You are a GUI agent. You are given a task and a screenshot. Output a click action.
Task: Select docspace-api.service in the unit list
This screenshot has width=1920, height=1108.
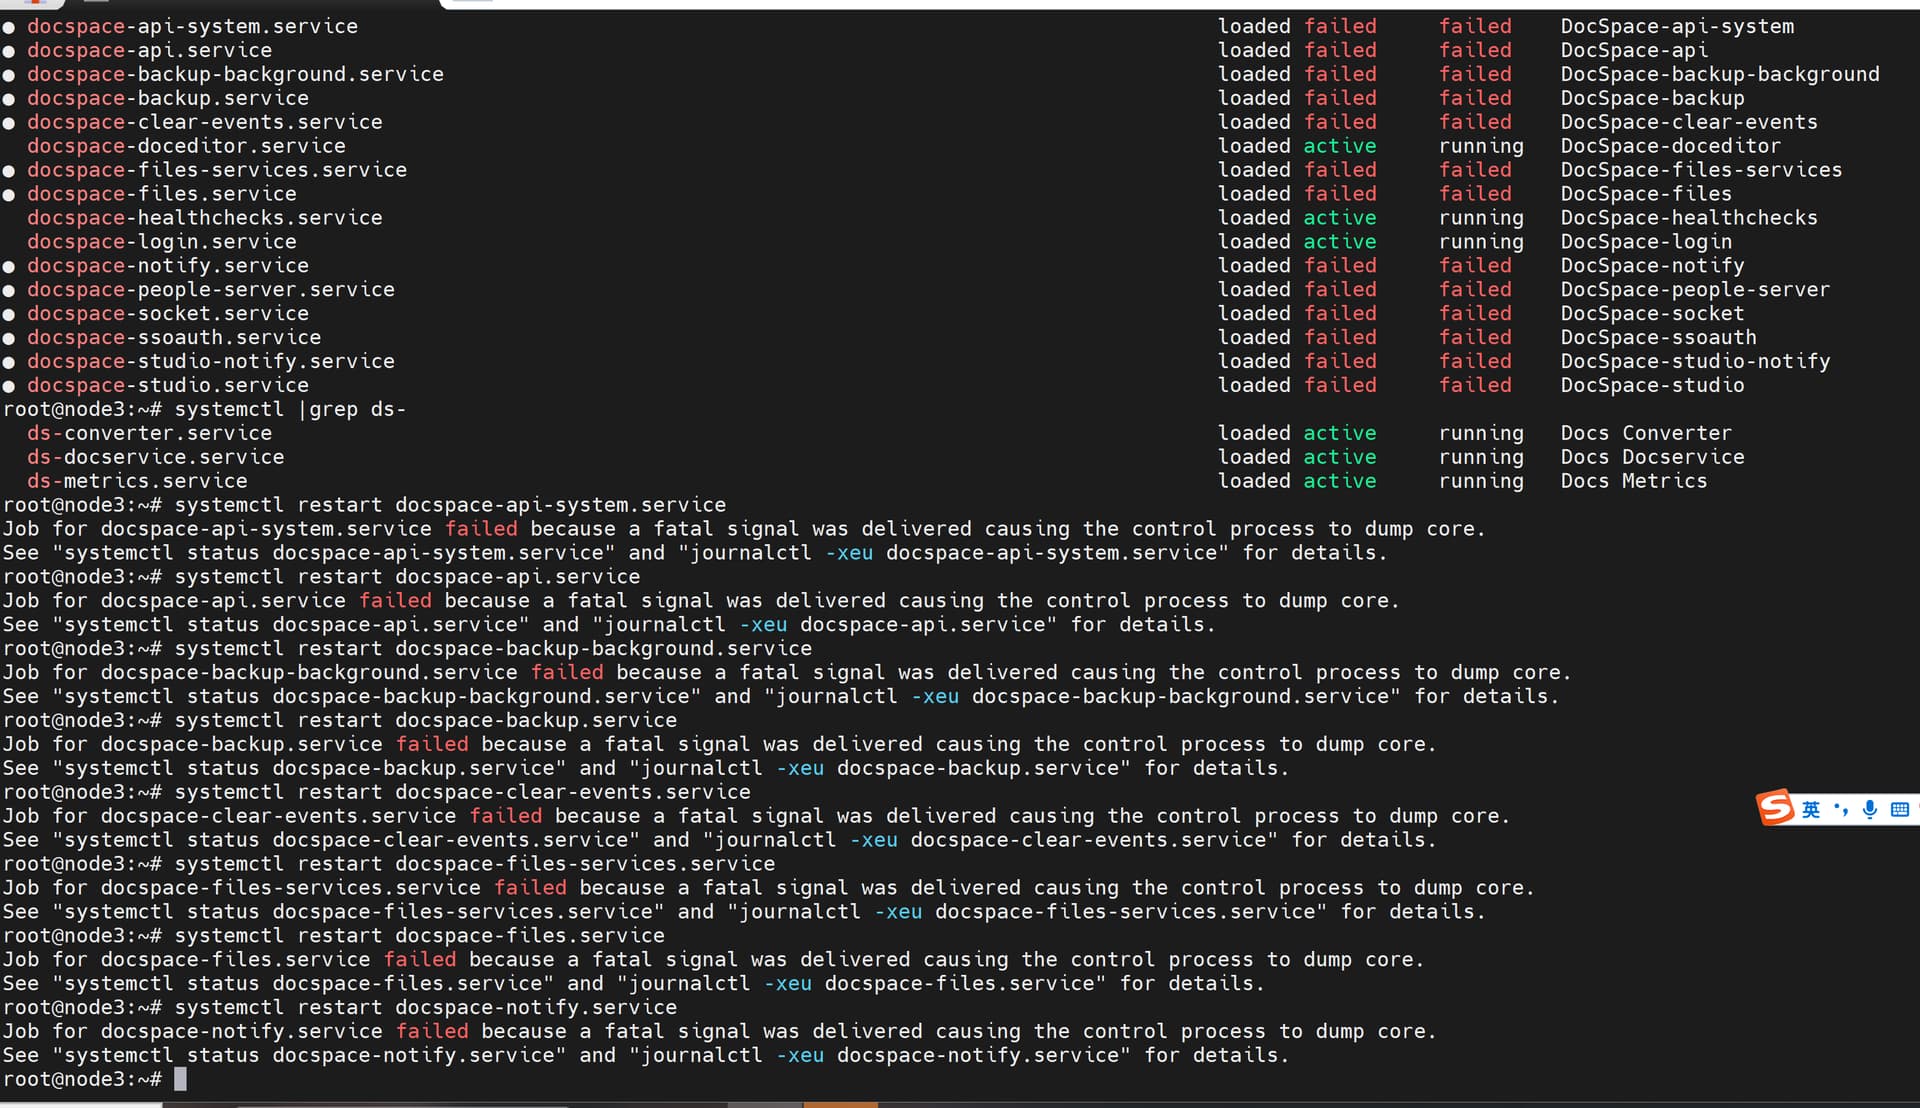(149, 50)
